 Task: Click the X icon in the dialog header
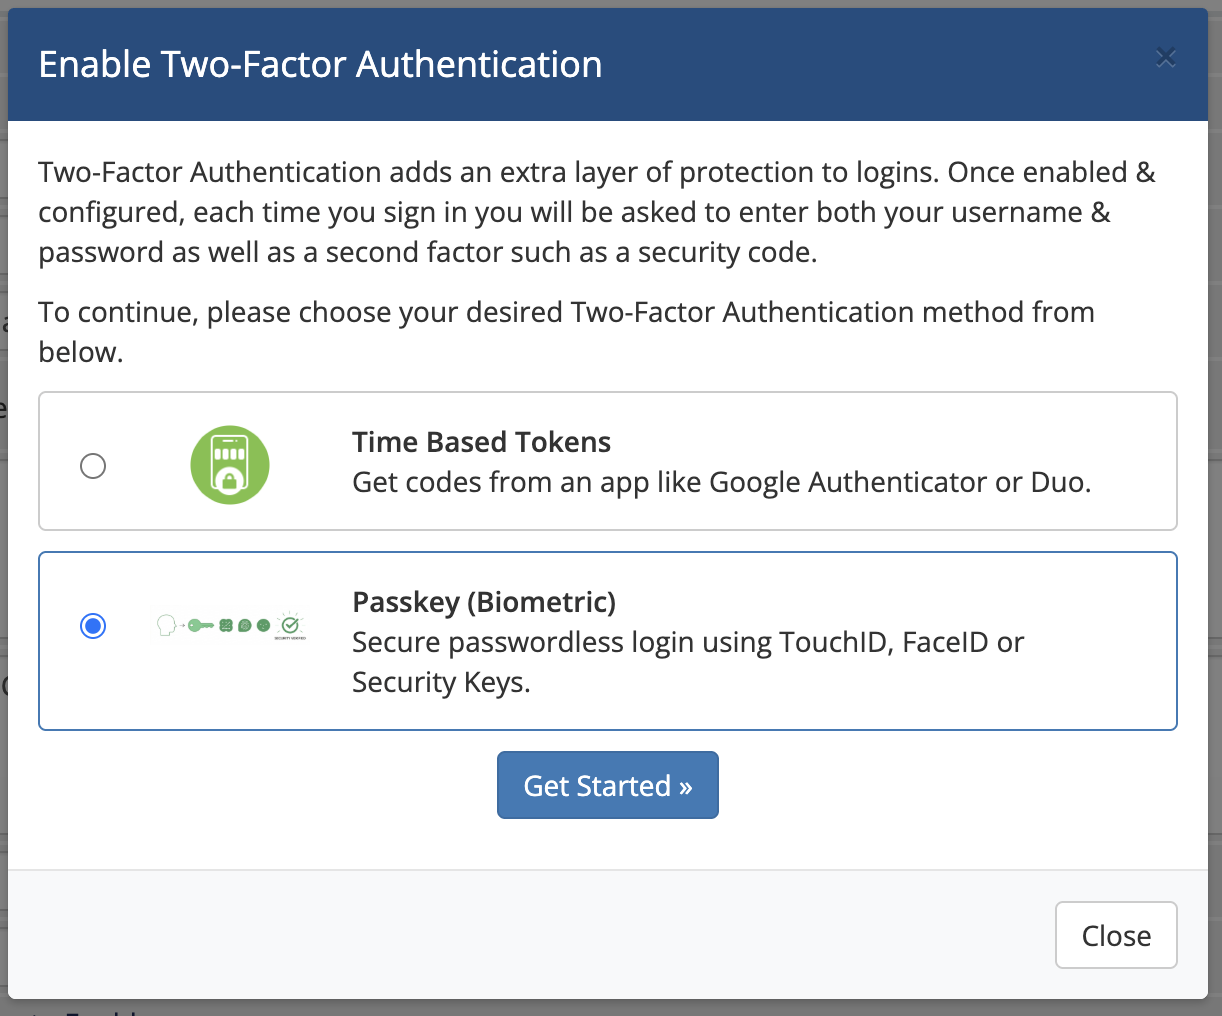click(x=1165, y=58)
